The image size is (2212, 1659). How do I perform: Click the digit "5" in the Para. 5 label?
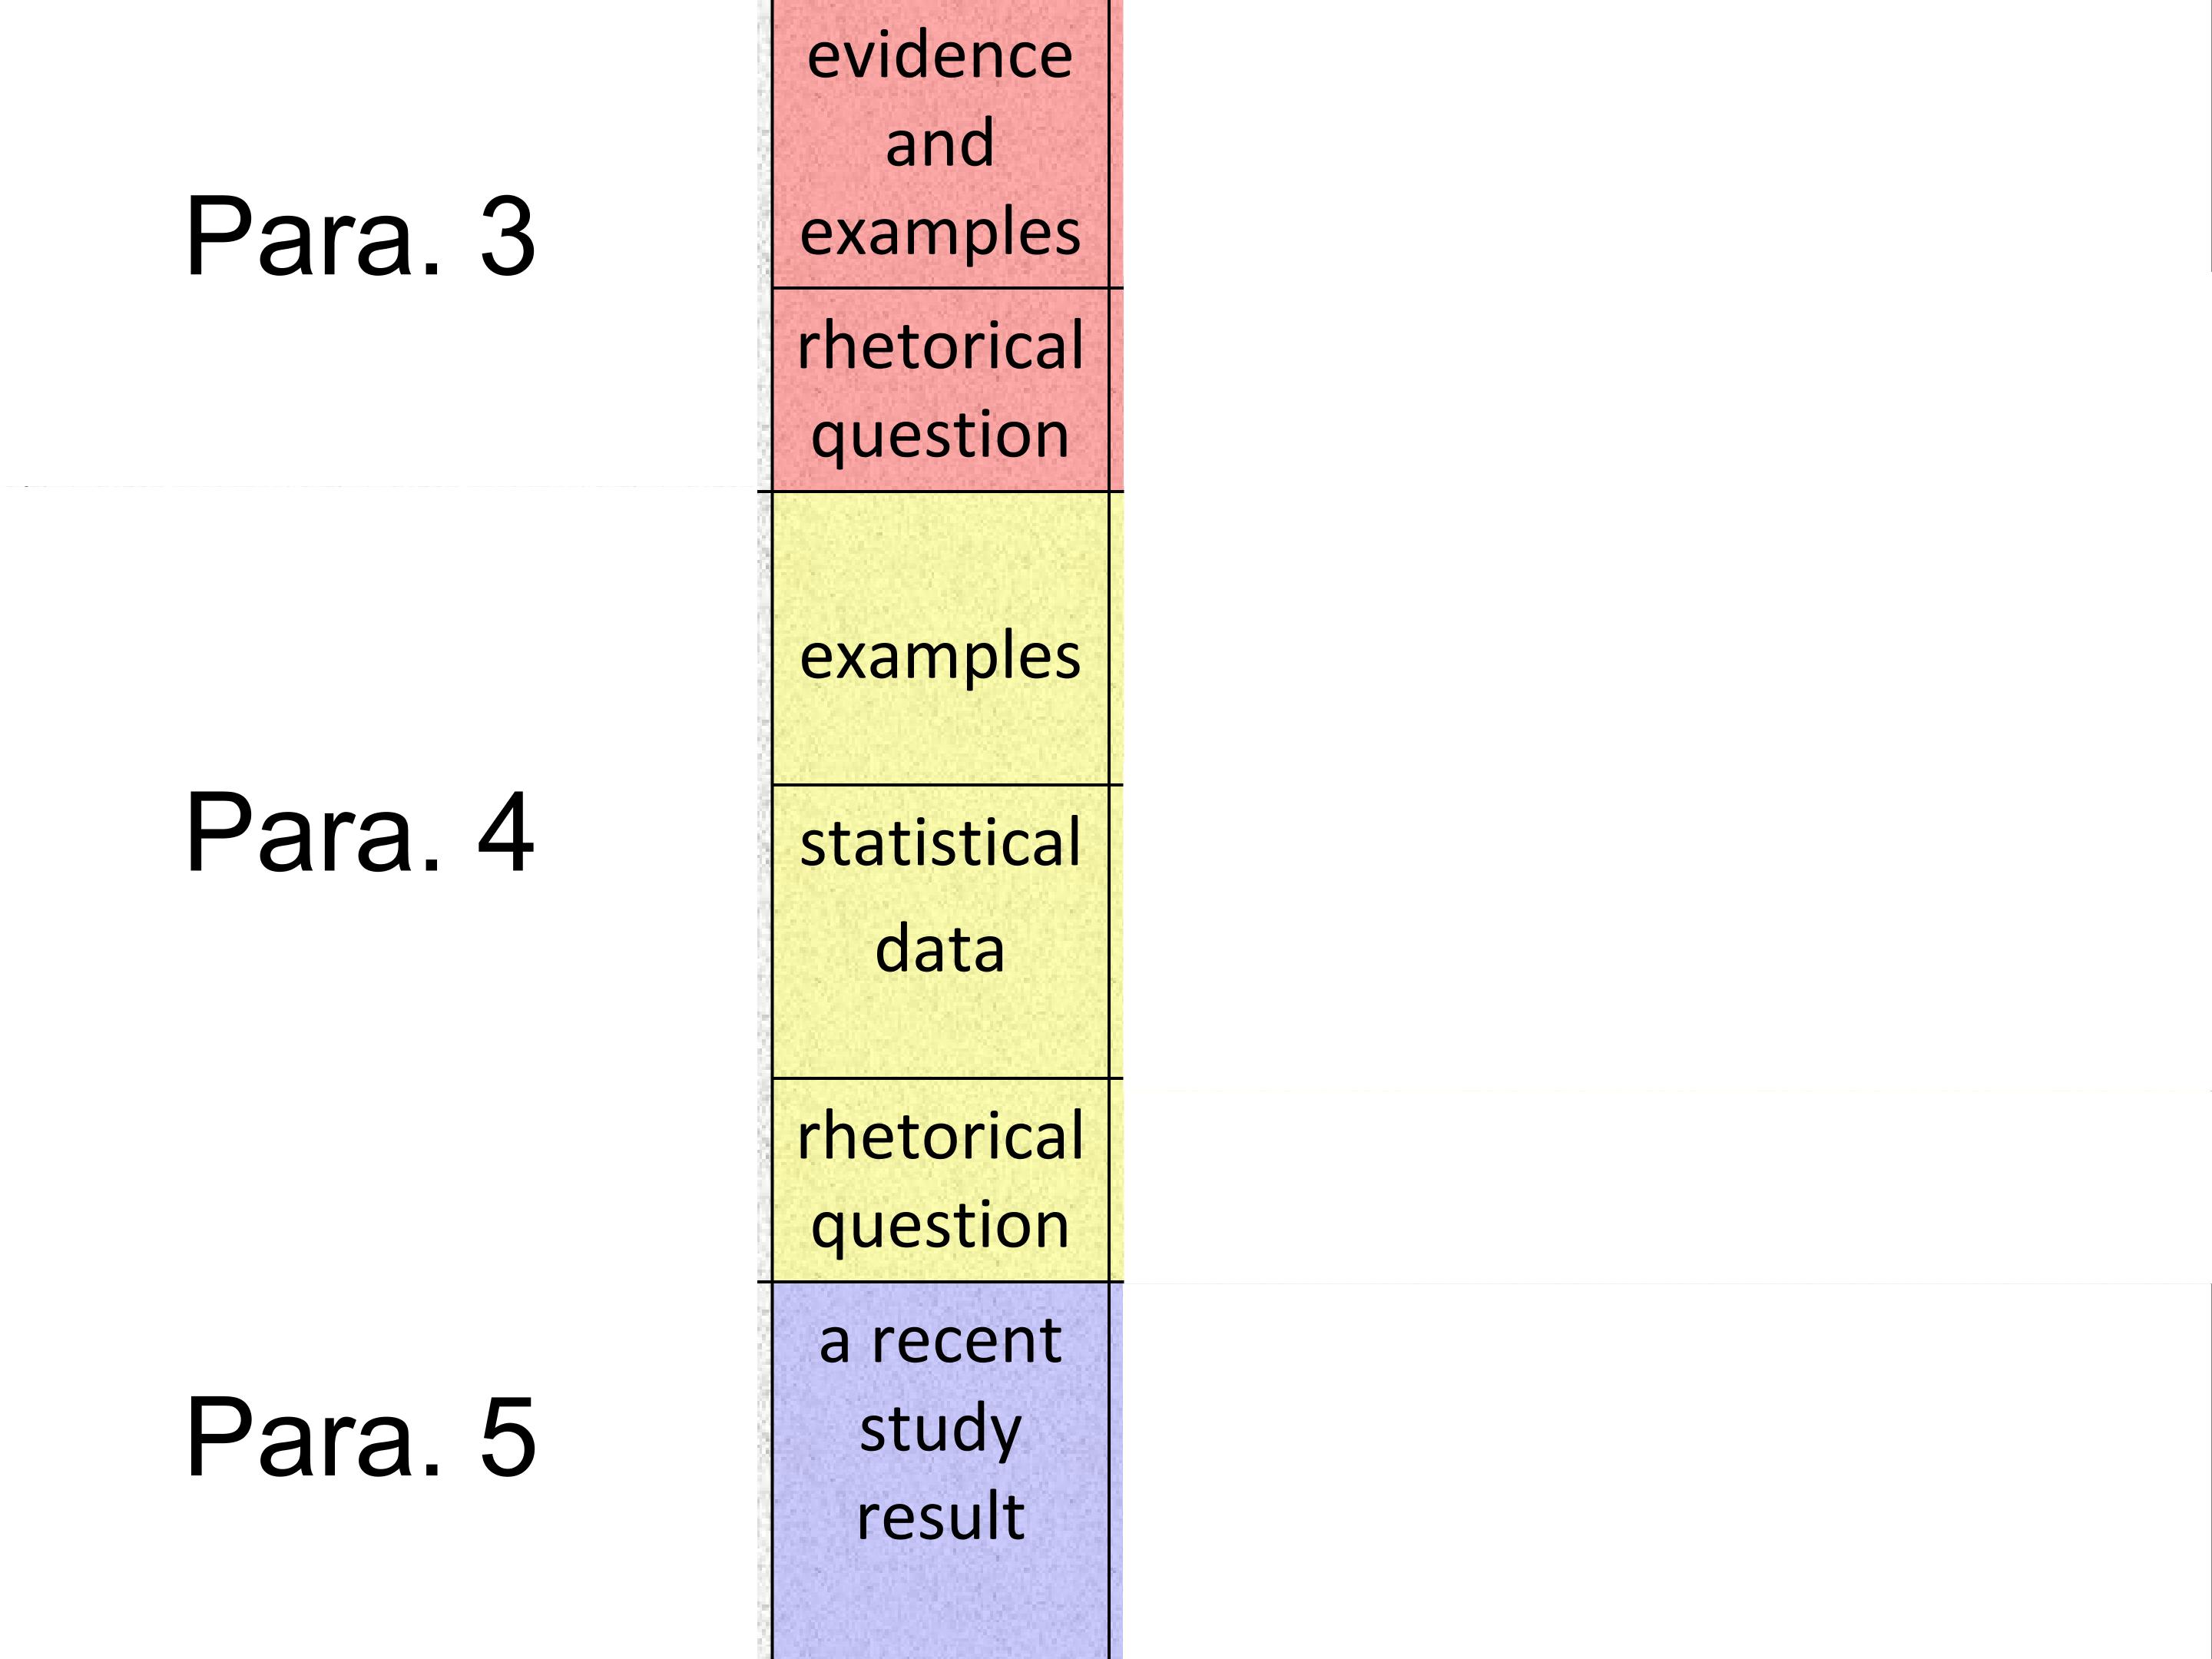(507, 1437)
